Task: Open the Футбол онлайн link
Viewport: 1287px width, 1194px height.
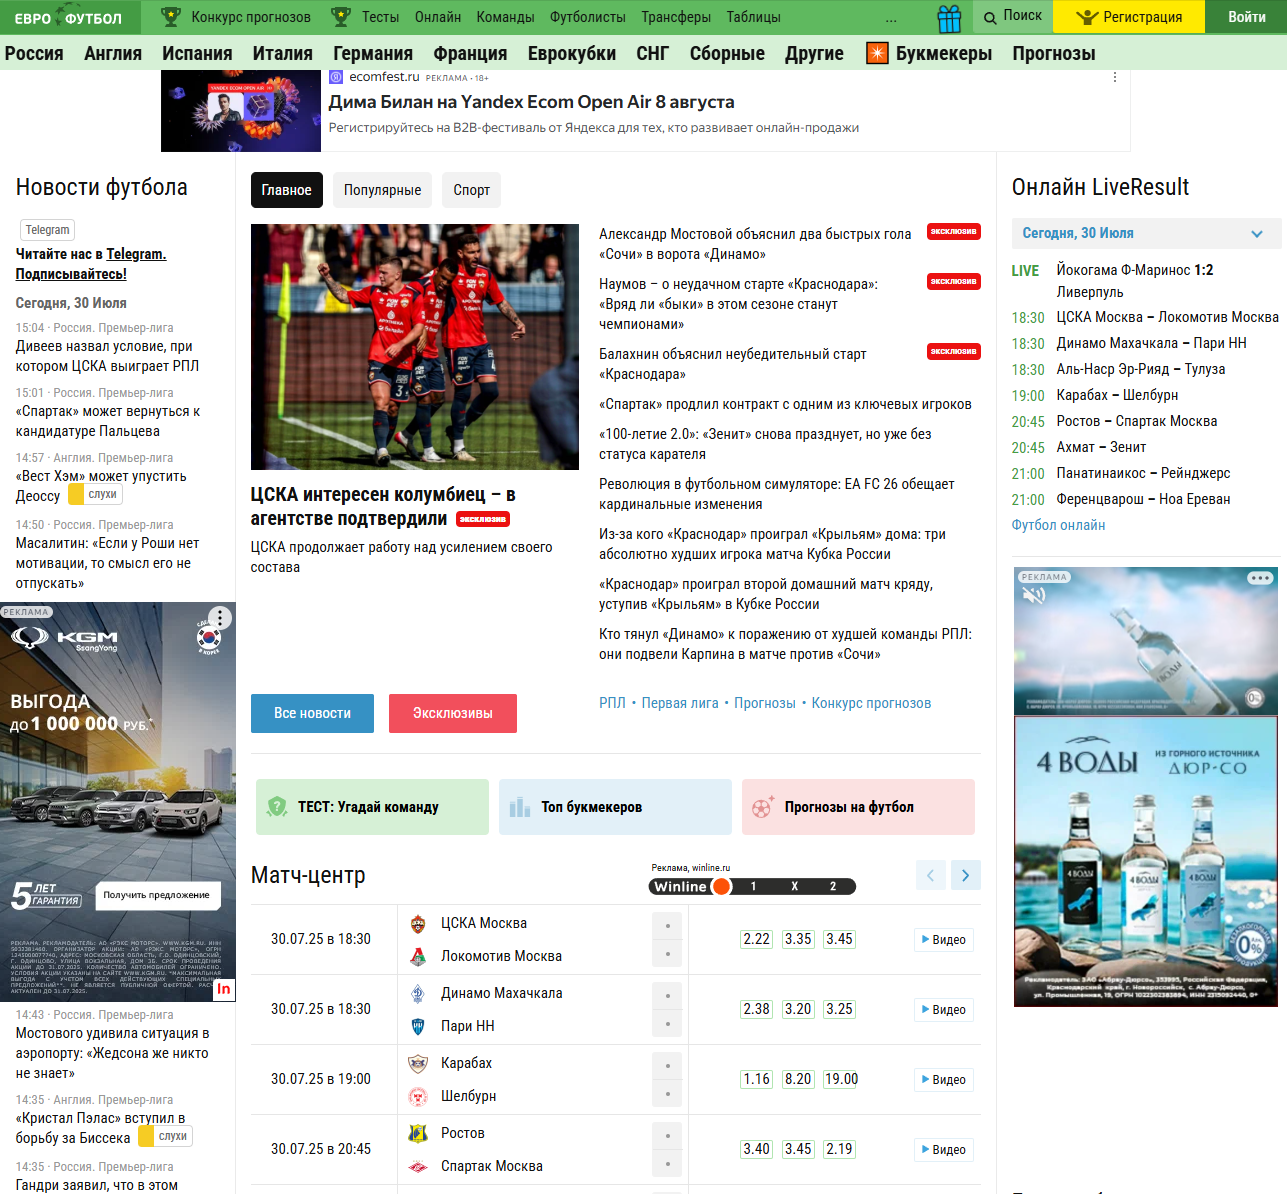Action: [1058, 525]
